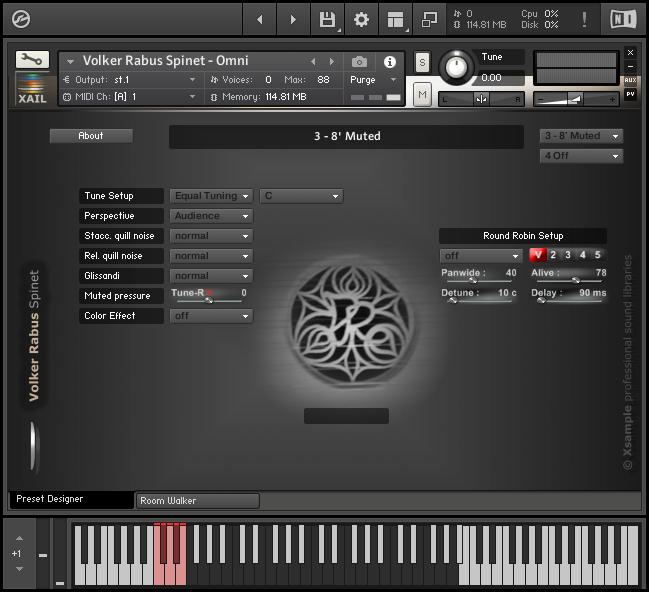This screenshot has width=649, height=592.
Task: Click the Round Robin Setup header
Action: coord(523,236)
